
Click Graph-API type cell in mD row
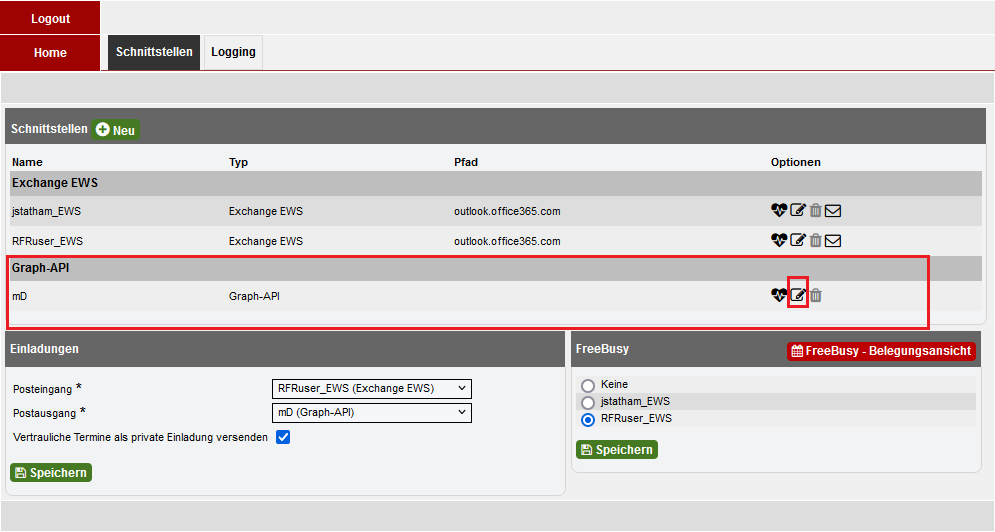(254, 296)
